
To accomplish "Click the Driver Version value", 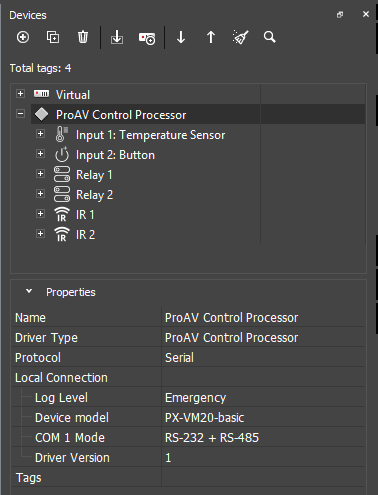I will [x=263, y=457].
